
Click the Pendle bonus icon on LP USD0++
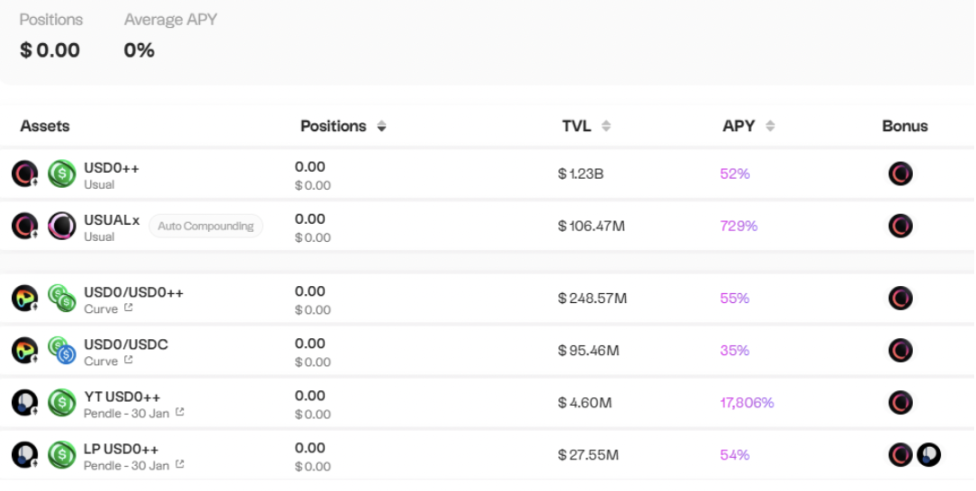point(929,455)
